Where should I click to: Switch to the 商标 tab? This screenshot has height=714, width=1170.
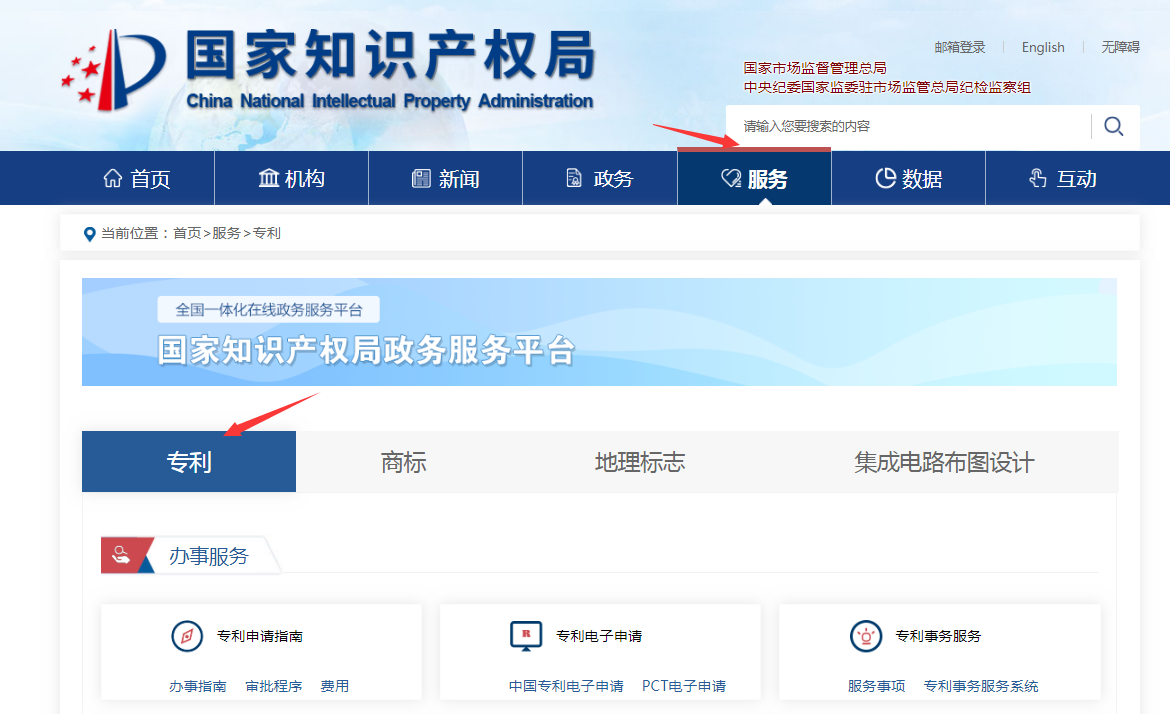404,462
